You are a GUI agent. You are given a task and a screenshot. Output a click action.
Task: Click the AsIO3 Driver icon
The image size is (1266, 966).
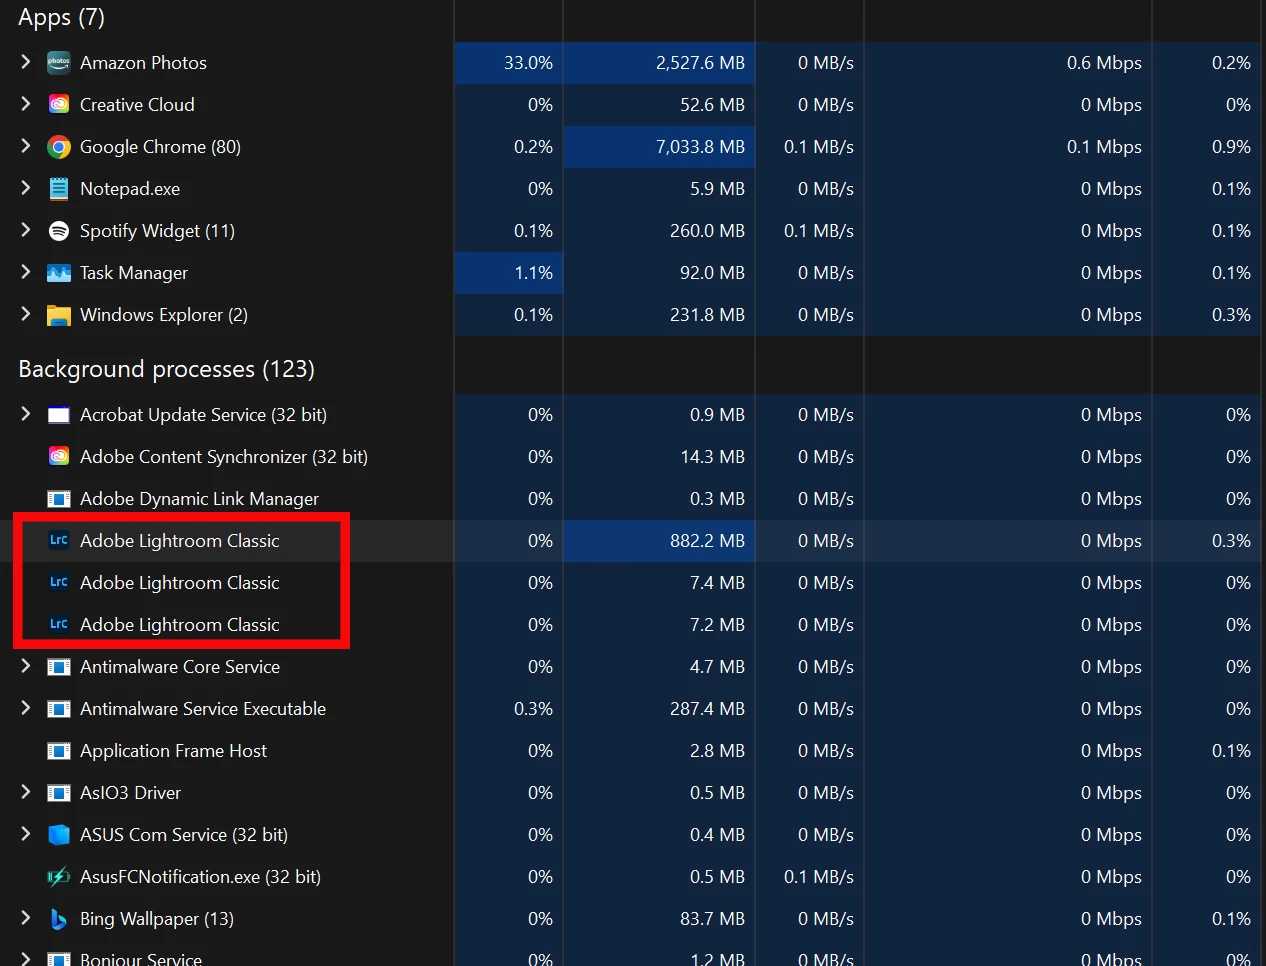pyautogui.click(x=59, y=793)
